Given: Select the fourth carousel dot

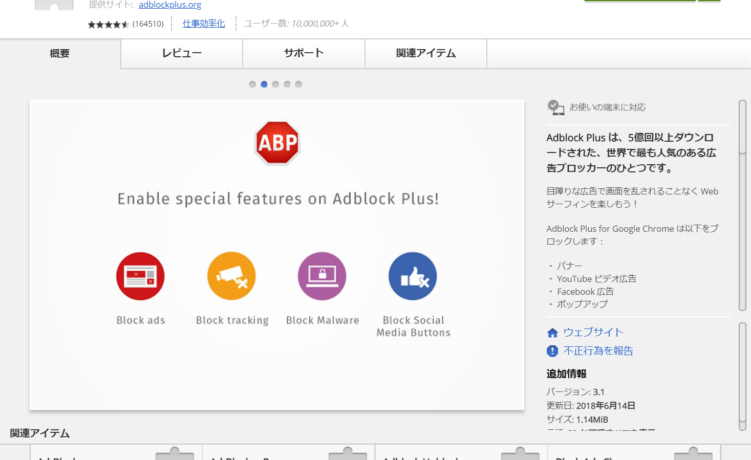Looking at the screenshot, I should click(x=287, y=84).
